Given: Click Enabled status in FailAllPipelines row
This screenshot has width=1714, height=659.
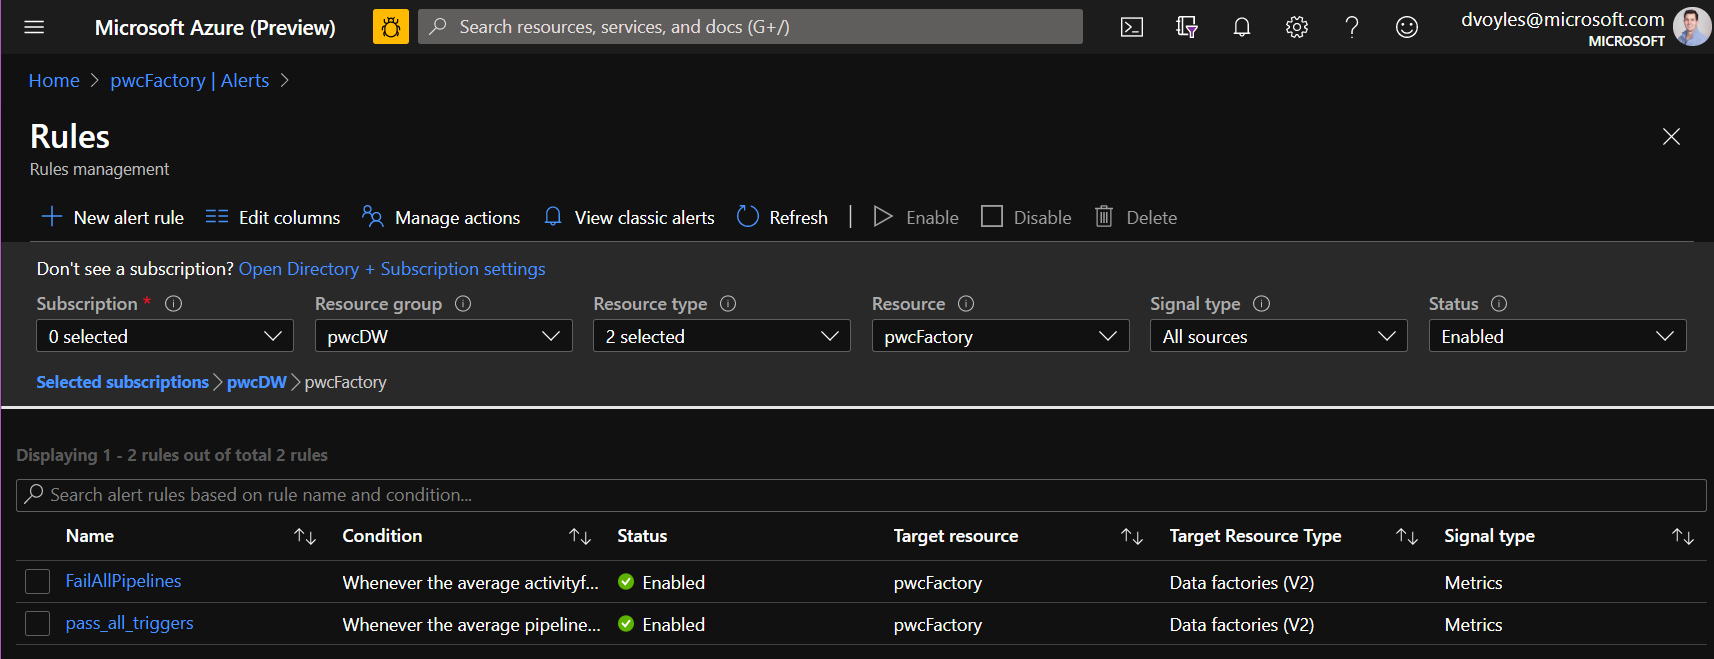Looking at the screenshot, I should 662,583.
